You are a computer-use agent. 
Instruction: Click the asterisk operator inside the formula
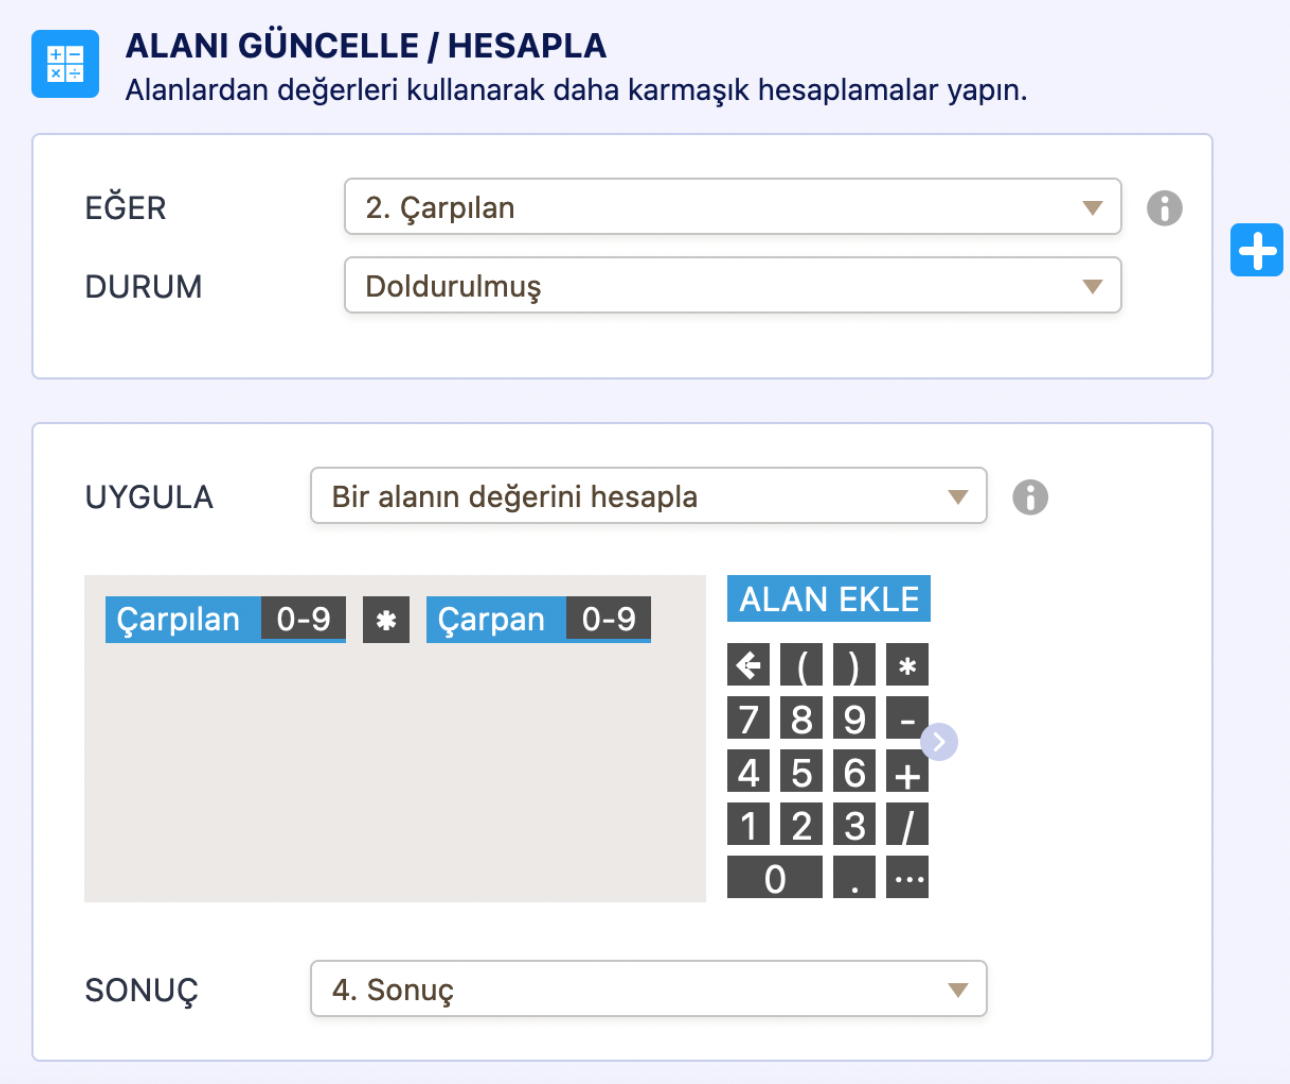386,621
